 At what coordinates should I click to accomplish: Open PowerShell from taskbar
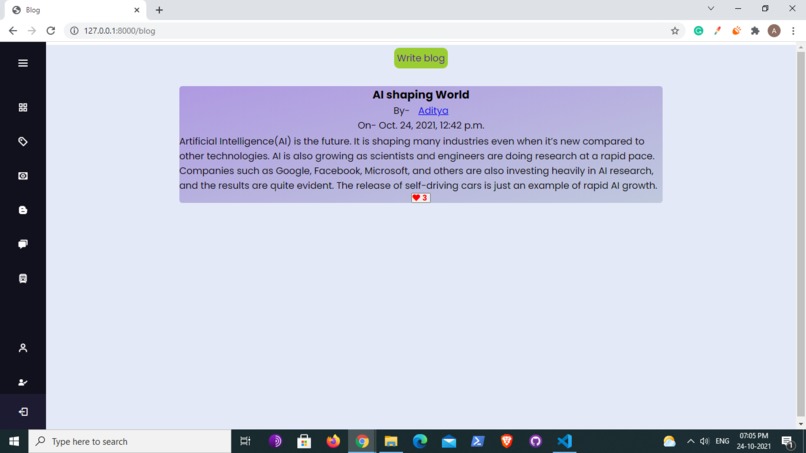(x=478, y=441)
